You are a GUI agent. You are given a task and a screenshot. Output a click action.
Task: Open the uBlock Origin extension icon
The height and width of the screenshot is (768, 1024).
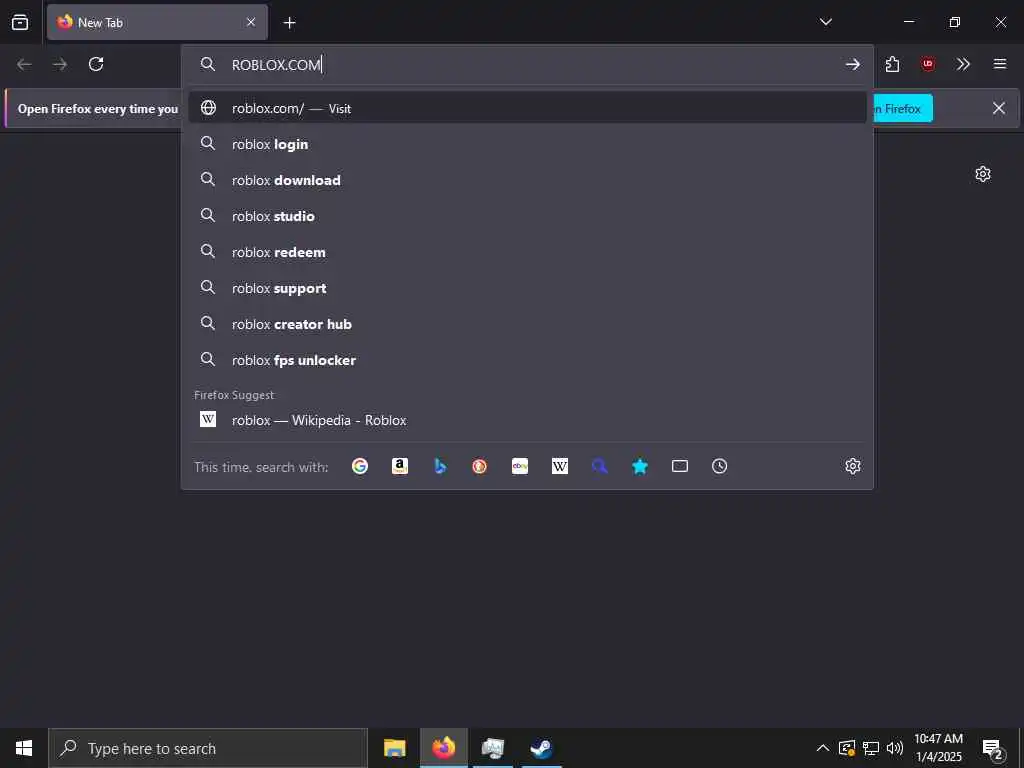coord(927,64)
